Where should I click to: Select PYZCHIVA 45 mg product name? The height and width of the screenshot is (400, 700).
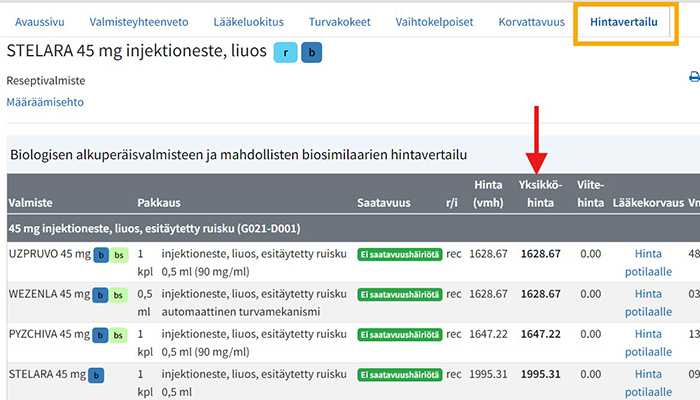click(49, 334)
